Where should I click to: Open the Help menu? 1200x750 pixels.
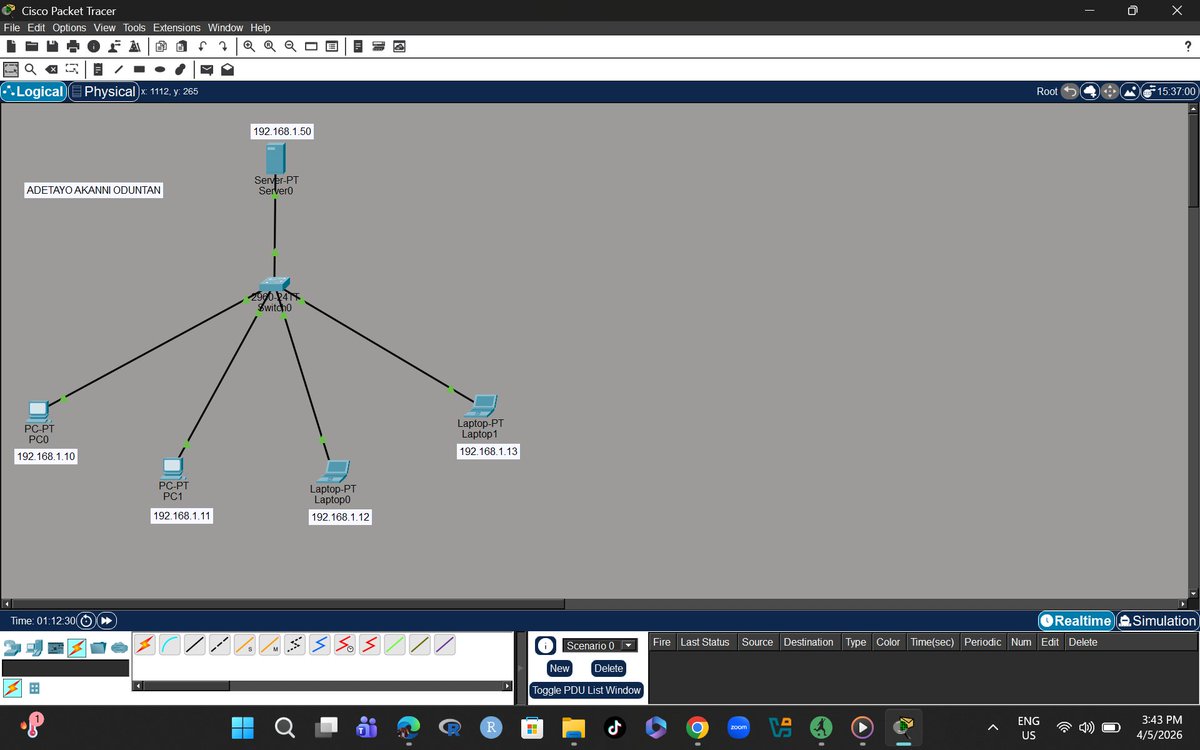click(260, 27)
